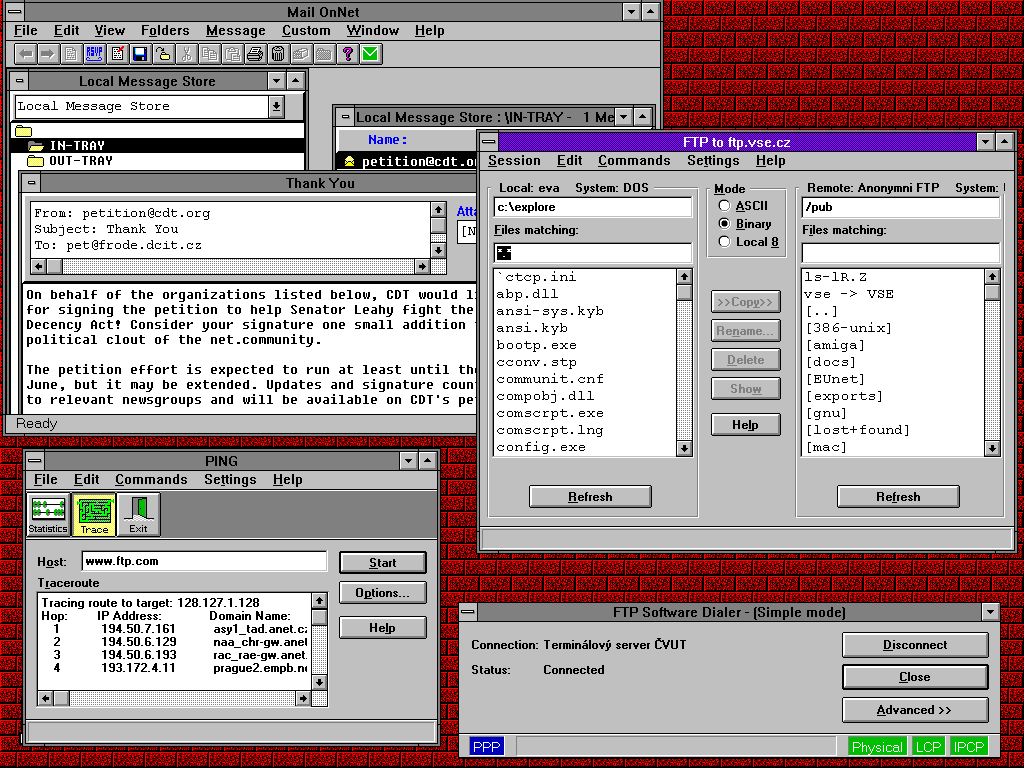This screenshot has width=1024, height=768.
Task: Click the printer icon in Mail toolbar
Action: point(255,54)
